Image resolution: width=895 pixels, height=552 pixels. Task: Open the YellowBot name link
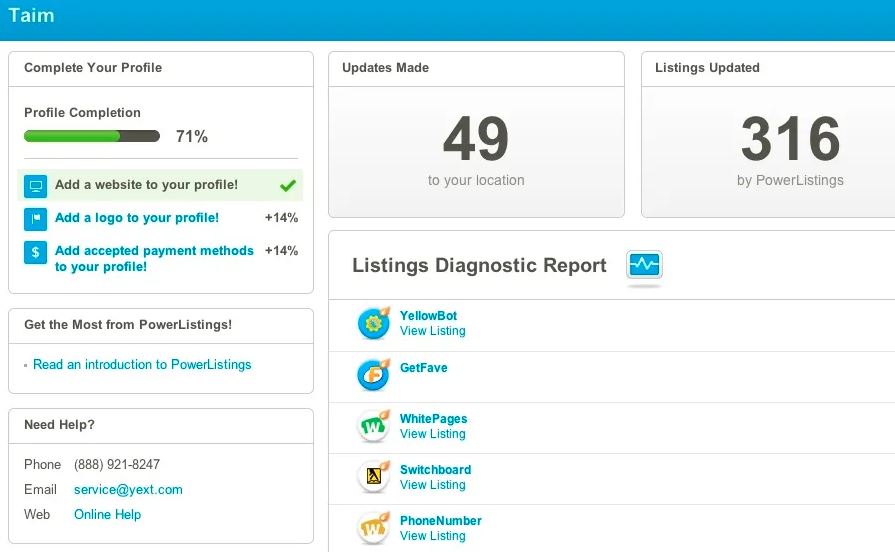[428, 316]
